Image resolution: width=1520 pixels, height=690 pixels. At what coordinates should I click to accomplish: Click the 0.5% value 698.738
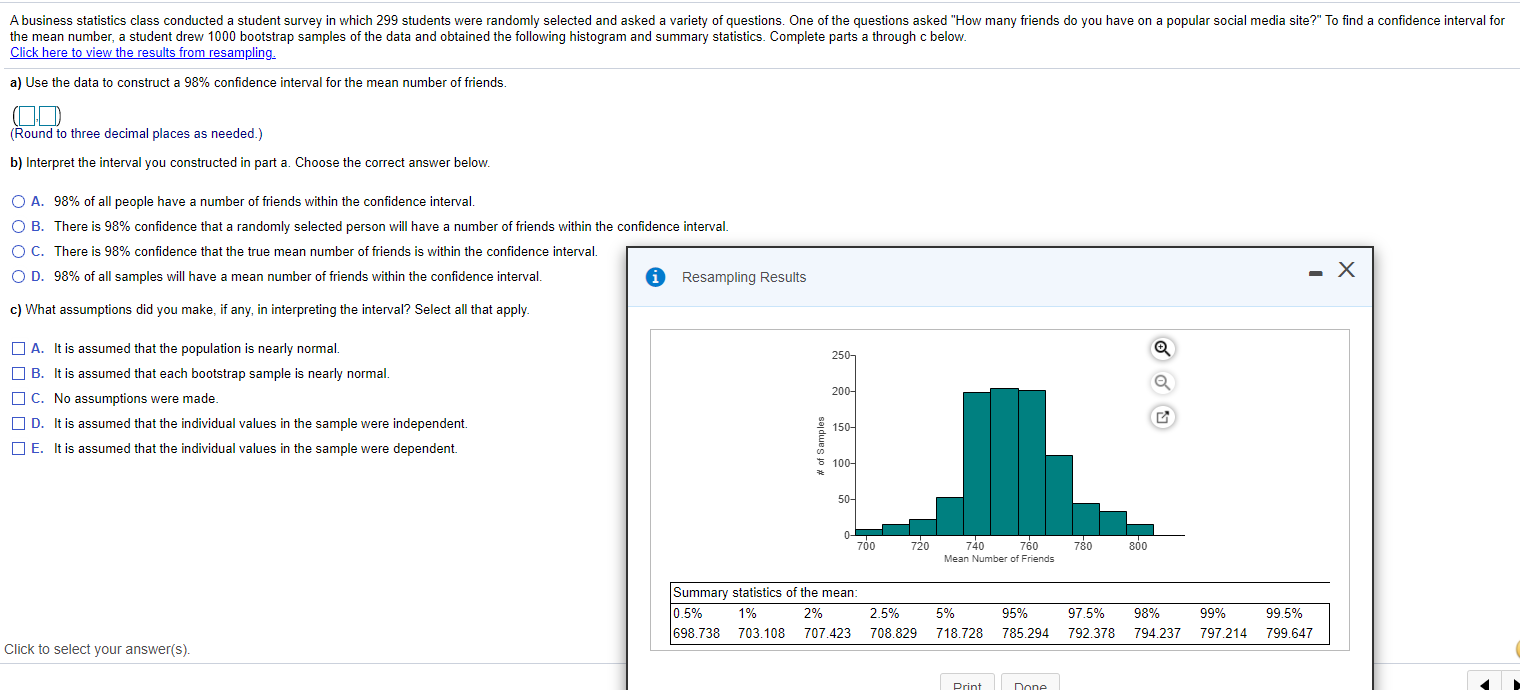[x=696, y=633]
